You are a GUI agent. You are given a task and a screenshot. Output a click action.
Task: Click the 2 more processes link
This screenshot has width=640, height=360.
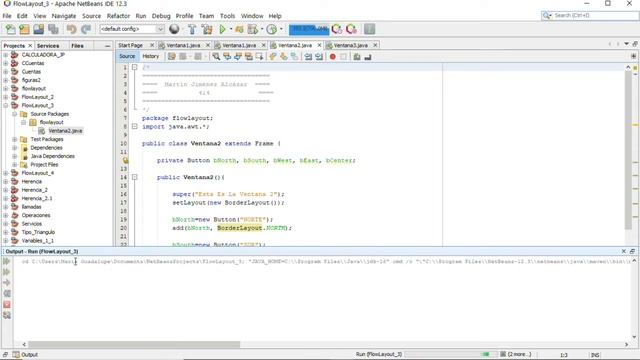519,354
